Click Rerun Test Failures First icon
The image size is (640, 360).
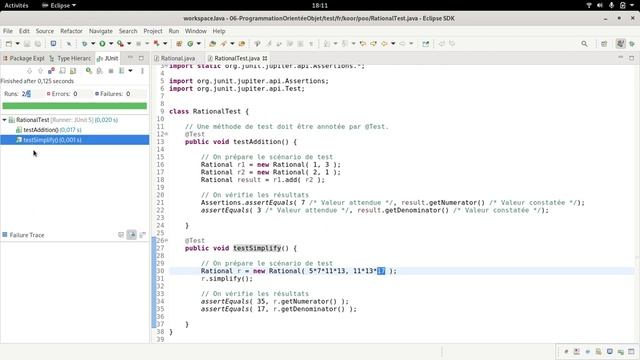(x=100, y=71)
